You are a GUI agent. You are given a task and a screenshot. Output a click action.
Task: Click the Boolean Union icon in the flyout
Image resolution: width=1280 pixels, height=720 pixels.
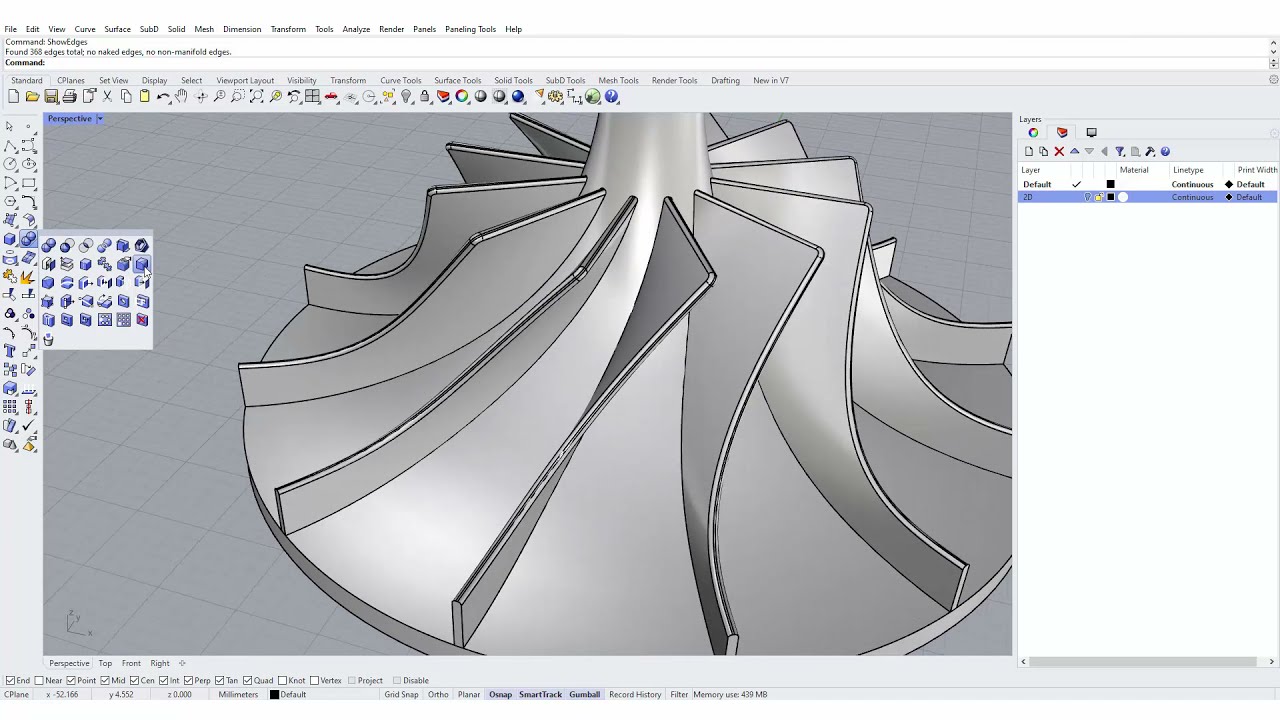(48, 246)
